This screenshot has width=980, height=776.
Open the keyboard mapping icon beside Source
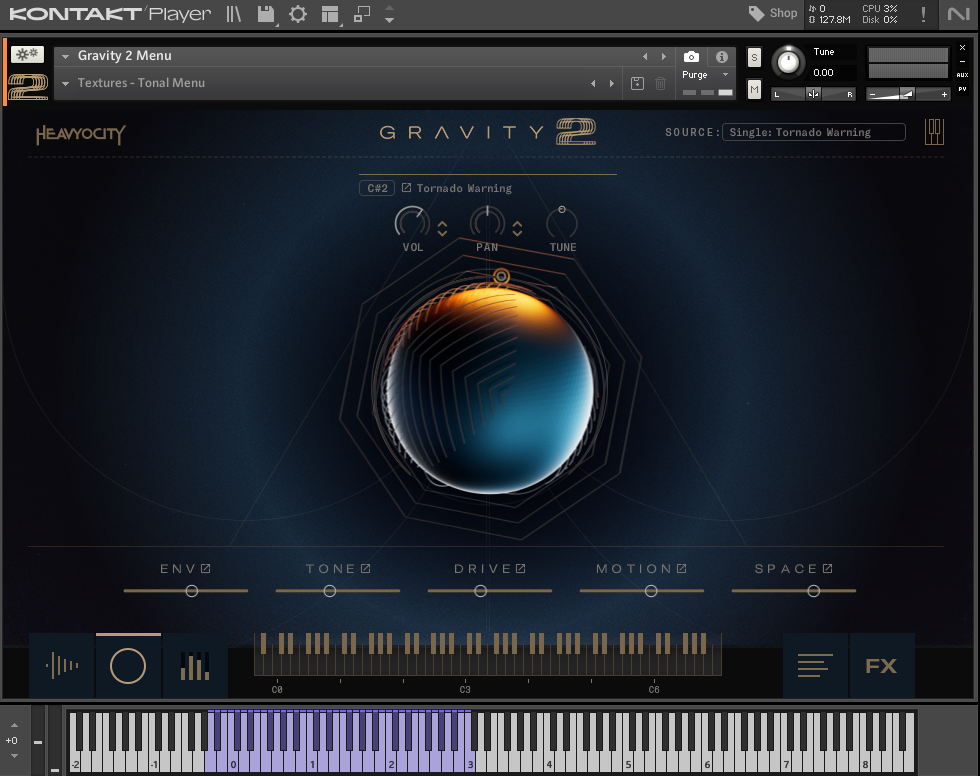tap(934, 132)
